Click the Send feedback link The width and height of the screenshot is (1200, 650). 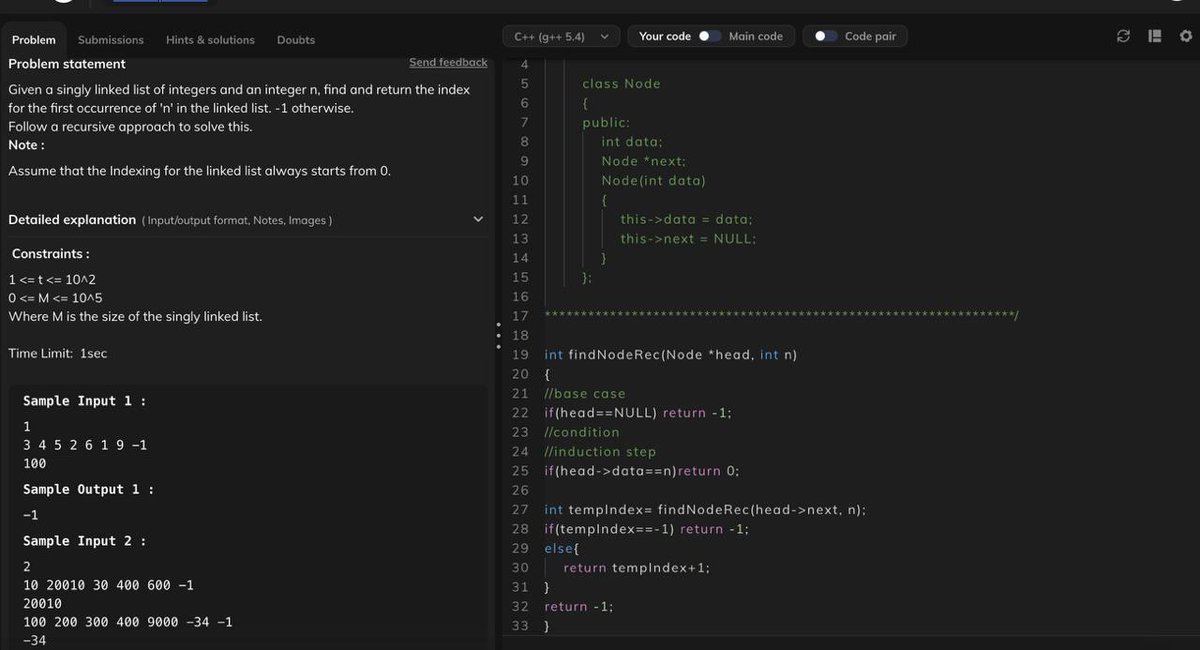[448, 62]
